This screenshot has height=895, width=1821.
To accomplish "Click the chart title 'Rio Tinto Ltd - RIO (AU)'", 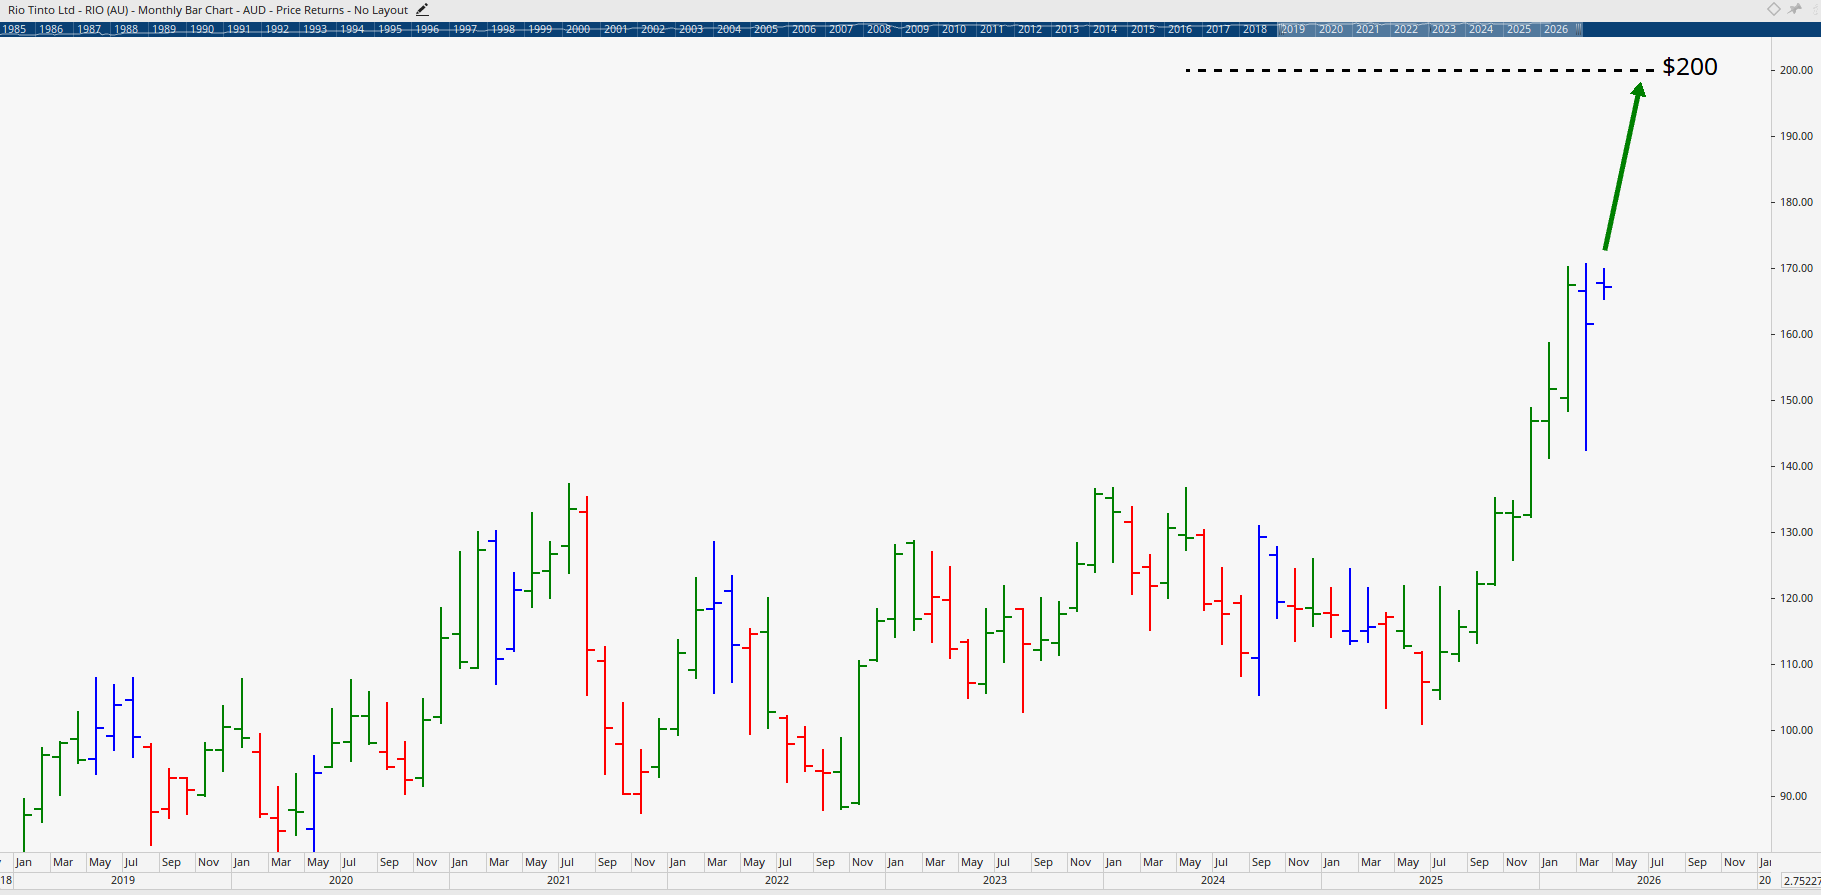I will coord(68,10).
